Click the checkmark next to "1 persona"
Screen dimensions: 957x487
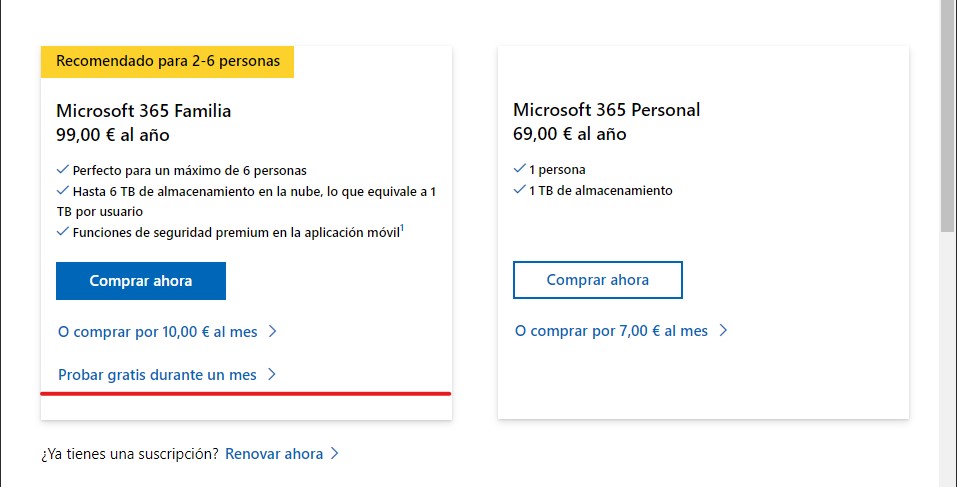pyautogui.click(x=519, y=169)
